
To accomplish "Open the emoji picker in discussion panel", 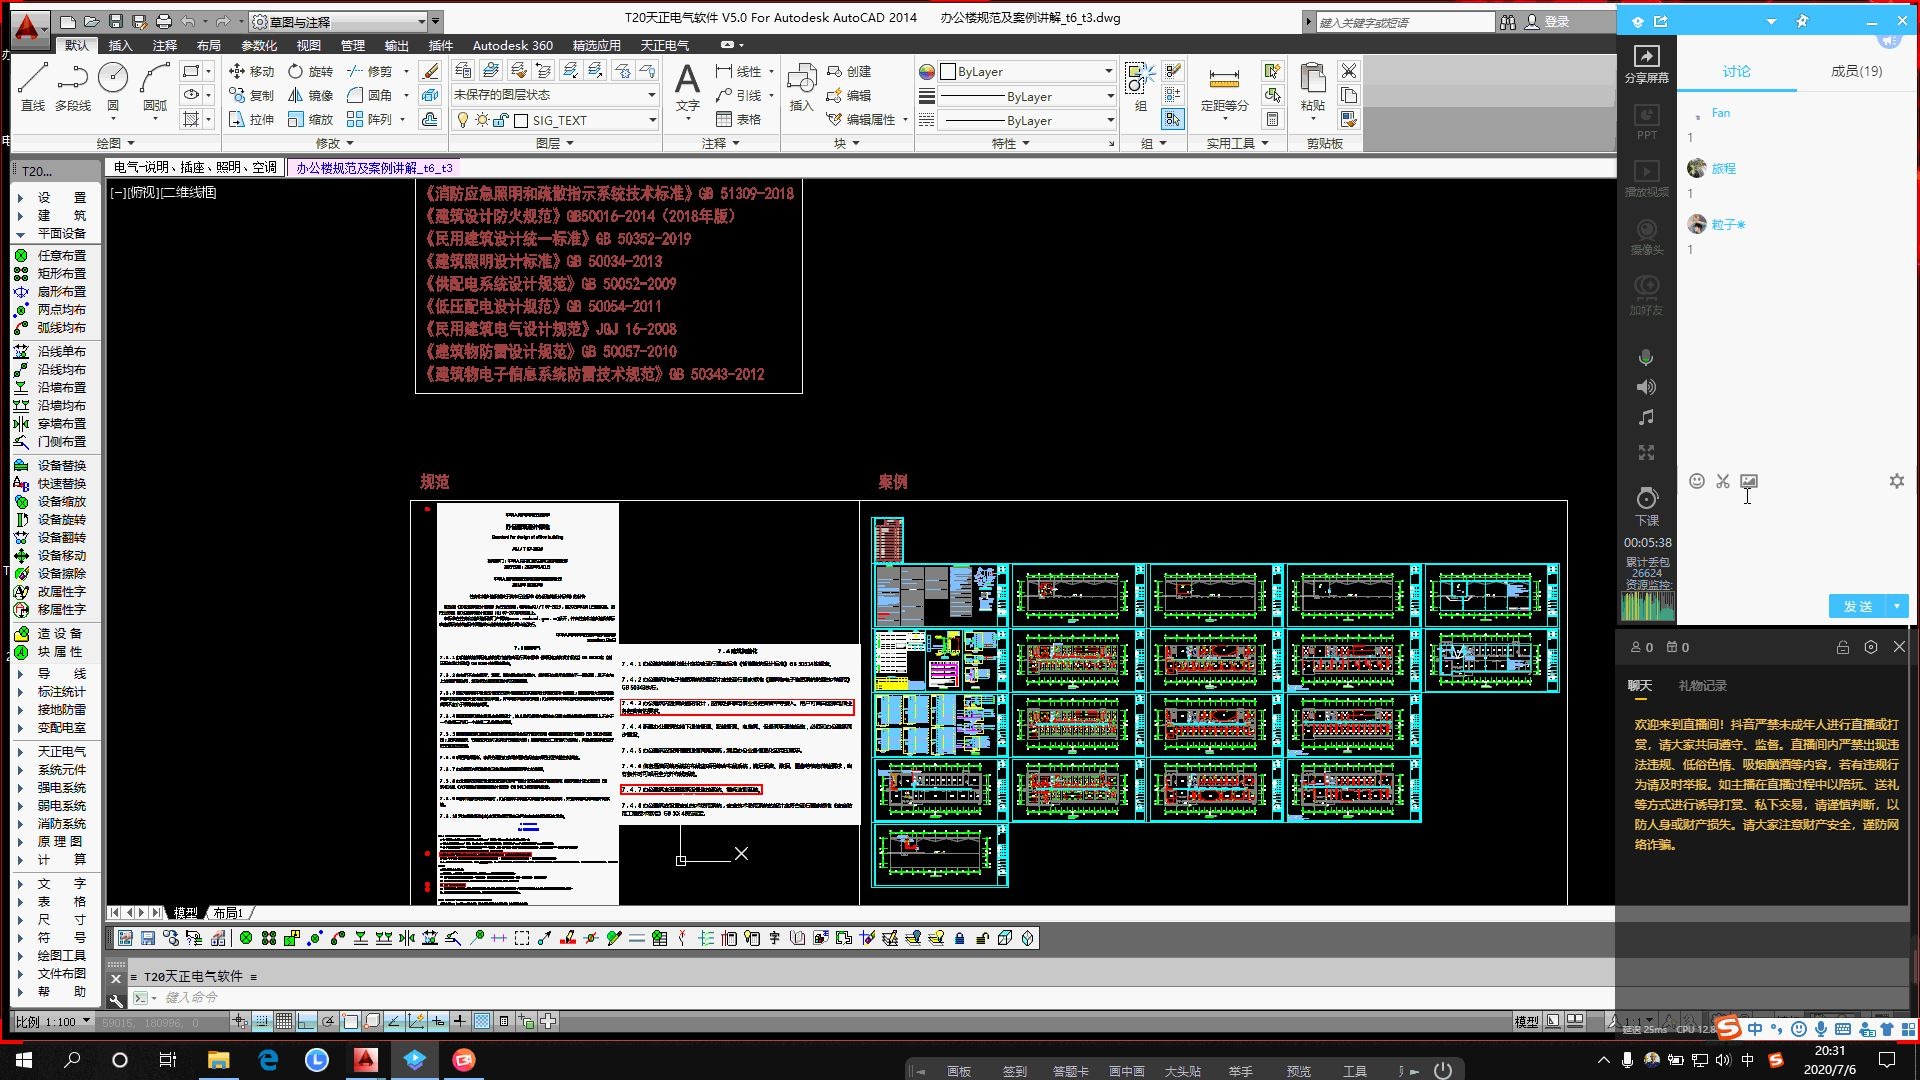I will coord(1697,481).
